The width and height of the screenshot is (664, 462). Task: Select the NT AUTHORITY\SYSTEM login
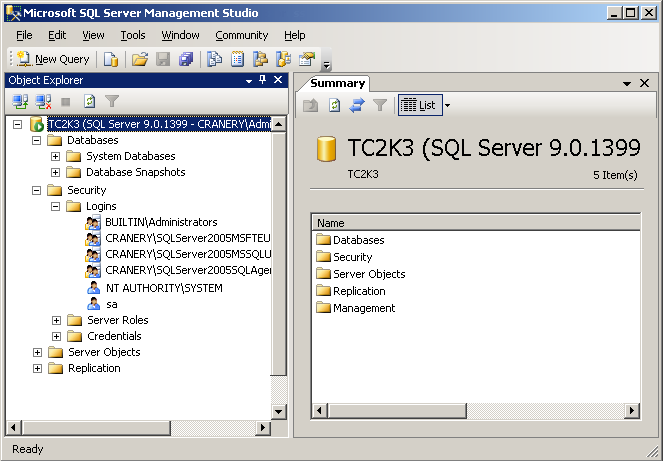tap(164, 288)
